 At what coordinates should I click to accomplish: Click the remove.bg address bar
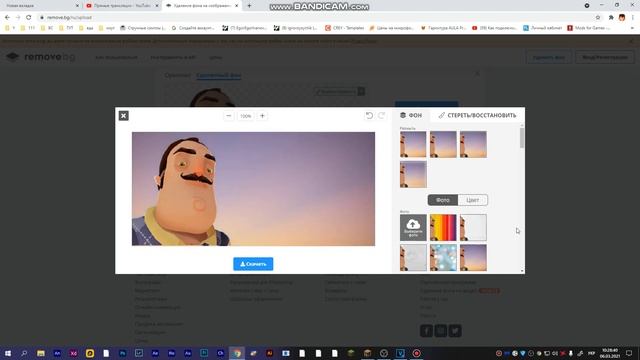point(318,18)
